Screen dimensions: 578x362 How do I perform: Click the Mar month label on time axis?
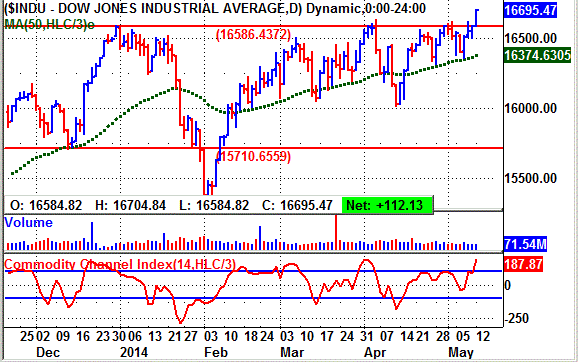point(292,352)
